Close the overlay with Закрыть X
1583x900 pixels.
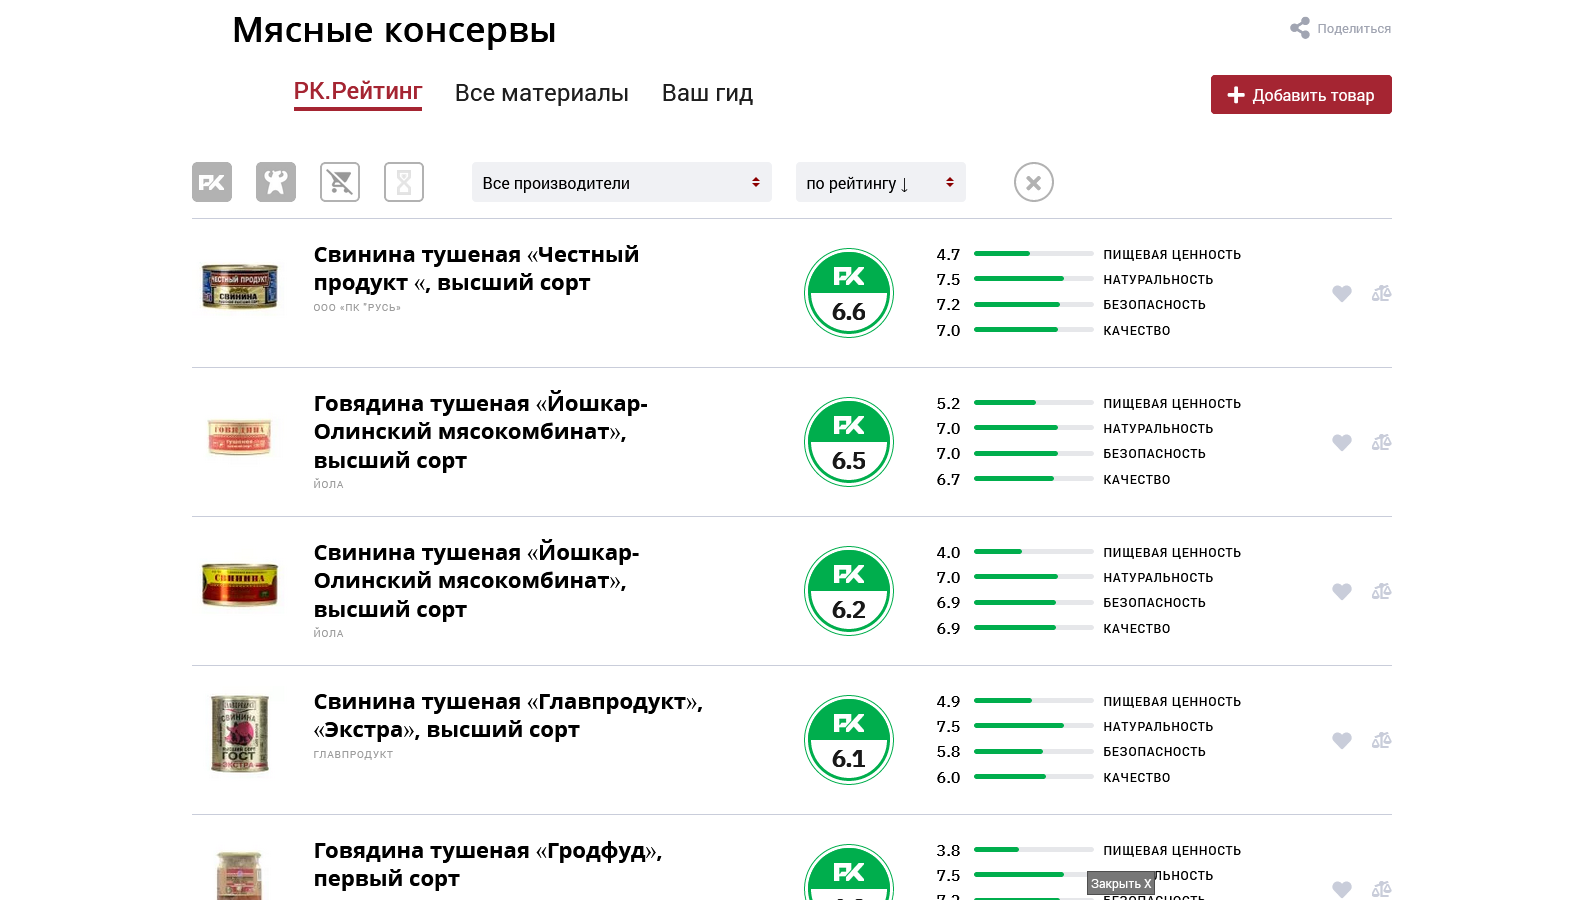tap(1121, 883)
